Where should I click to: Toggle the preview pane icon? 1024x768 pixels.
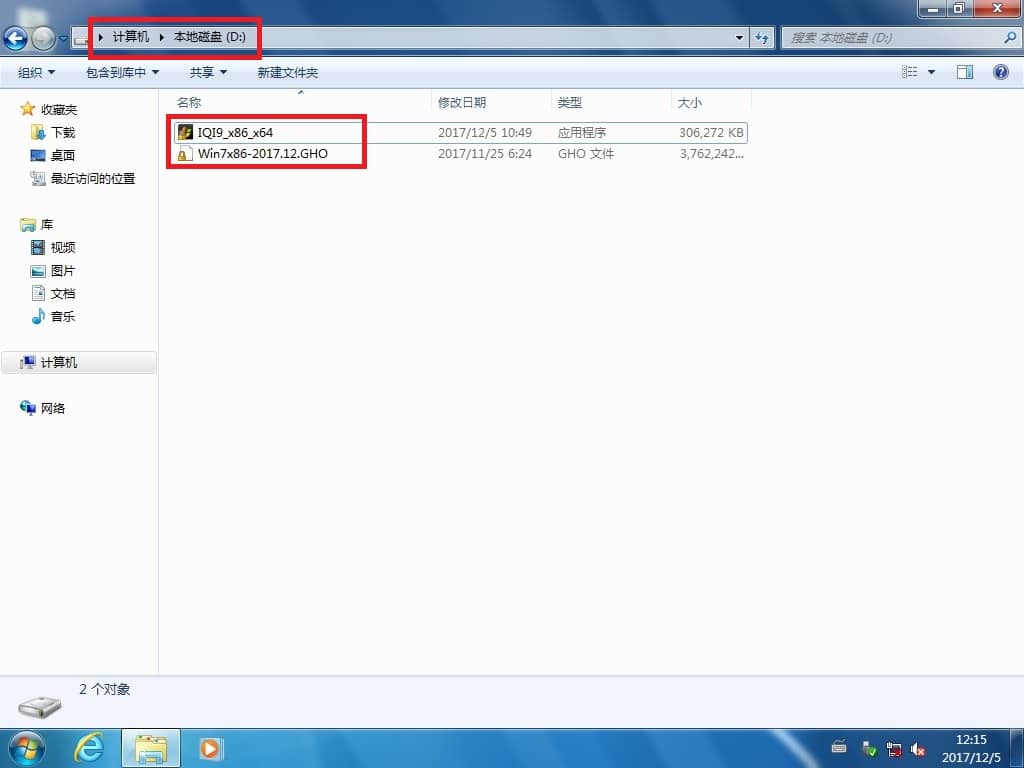pyautogui.click(x=965, y=72)
